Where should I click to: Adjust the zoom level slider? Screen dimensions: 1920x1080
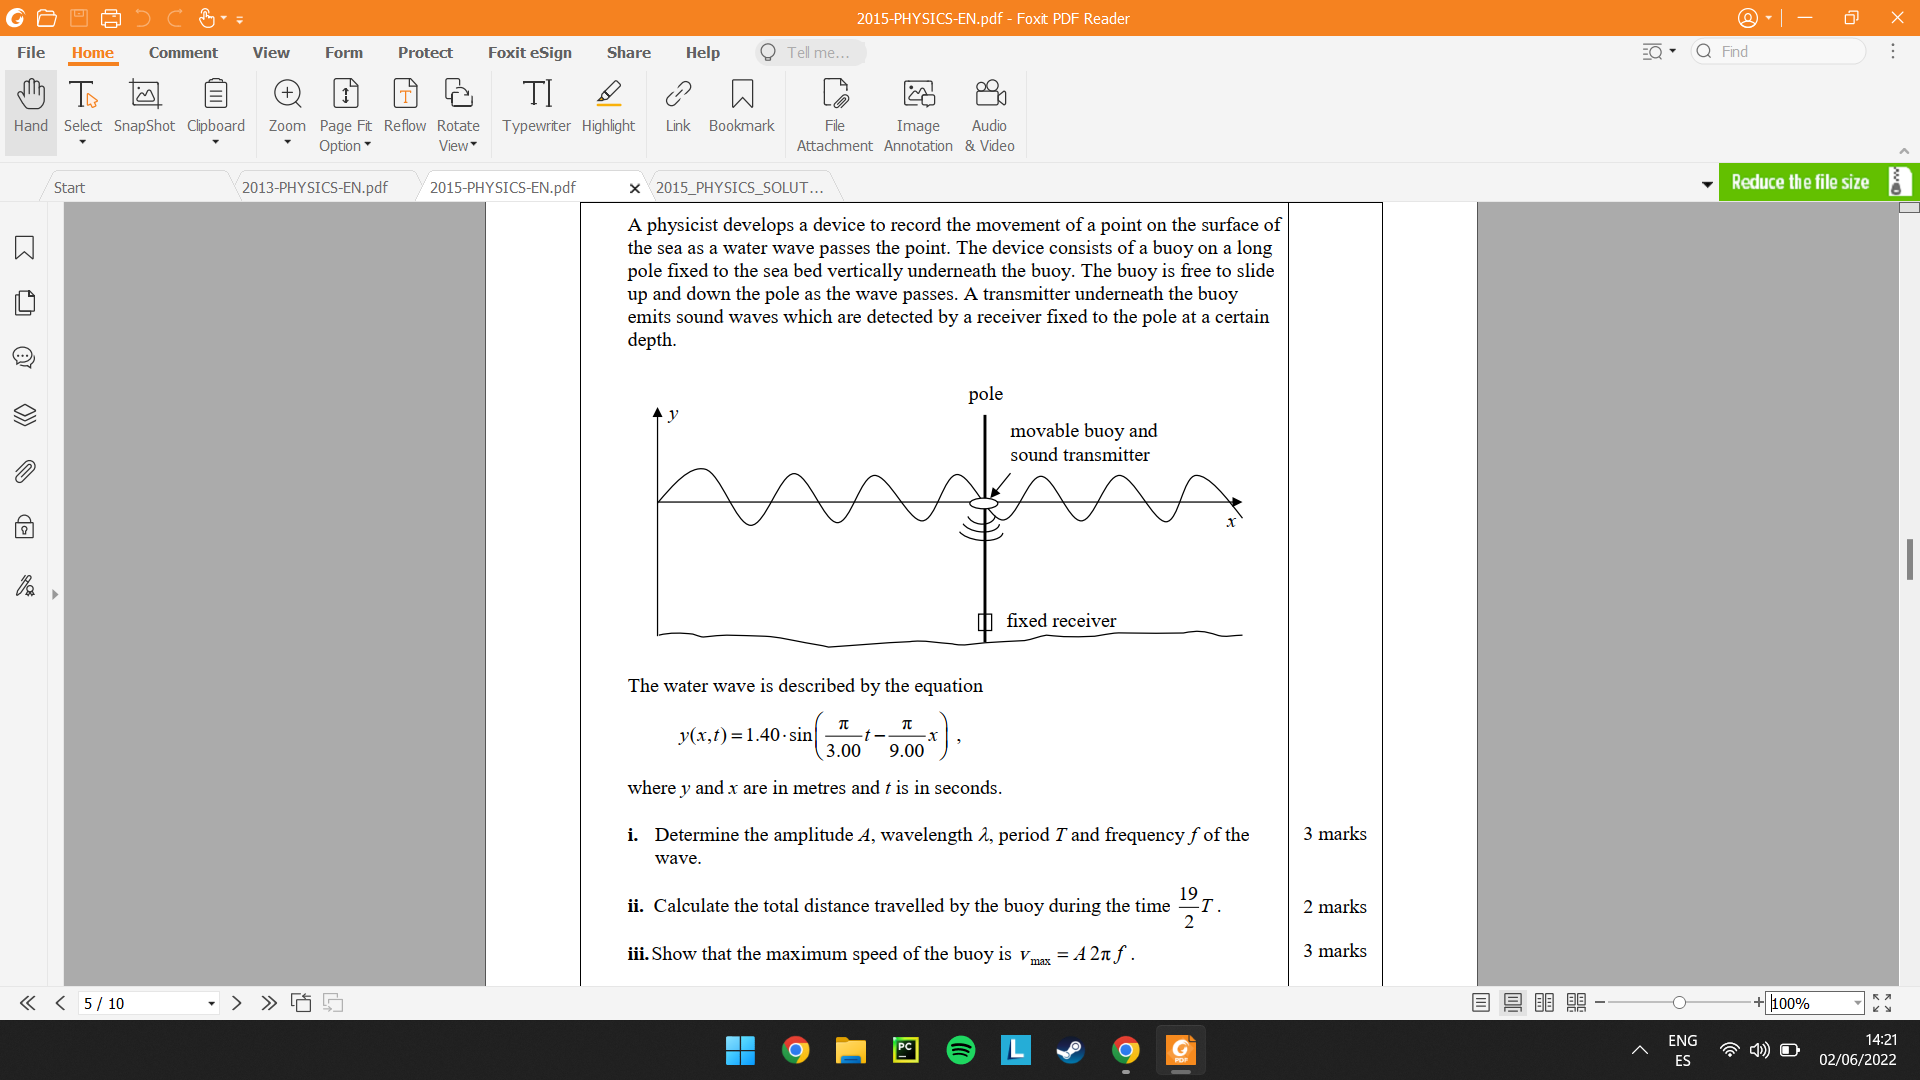(x=1680, y=1002)
